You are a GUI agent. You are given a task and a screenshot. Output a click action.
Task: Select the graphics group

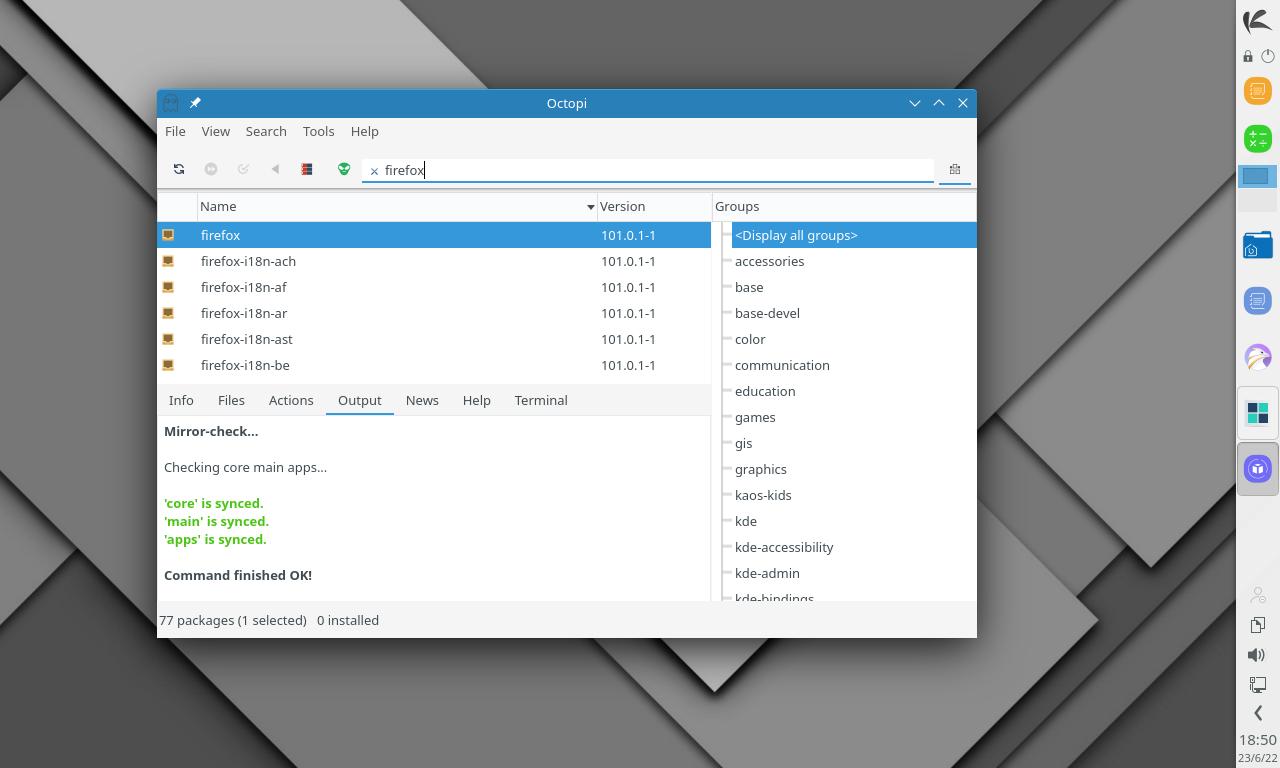(x=760, y=469)
